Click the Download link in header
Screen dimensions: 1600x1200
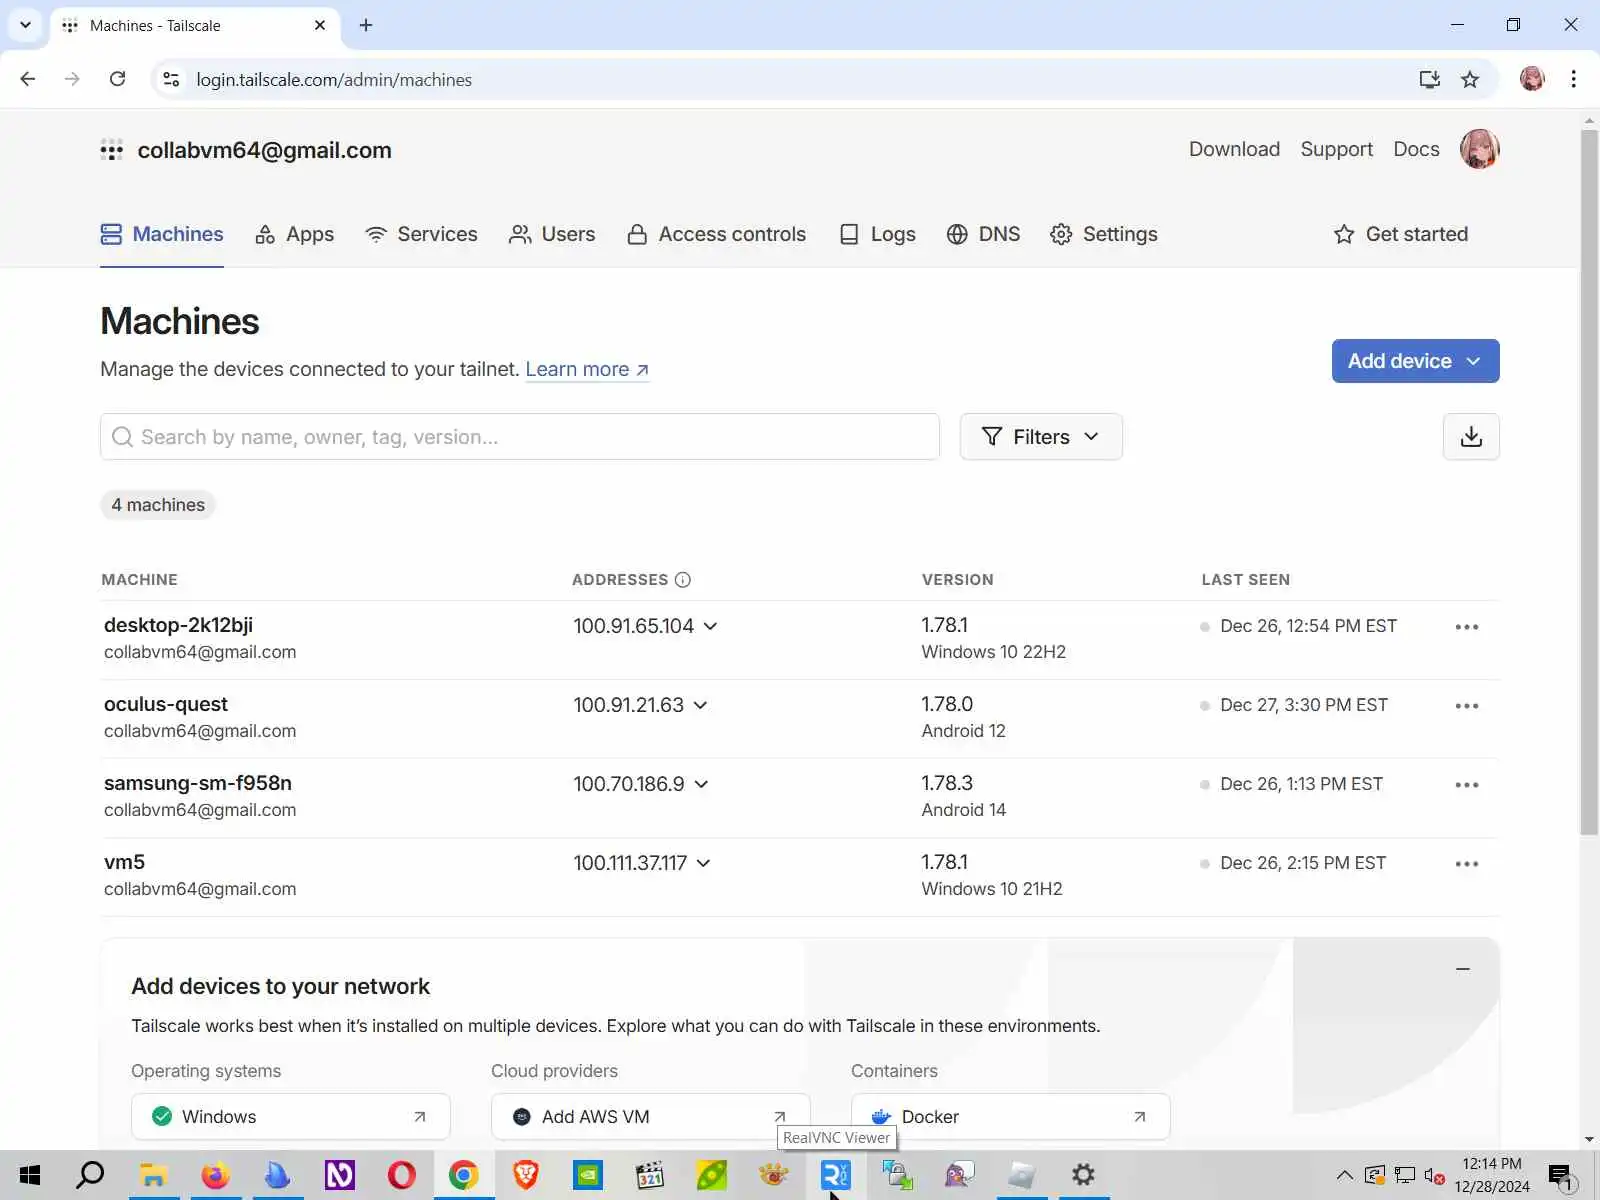pos(1234,149)
